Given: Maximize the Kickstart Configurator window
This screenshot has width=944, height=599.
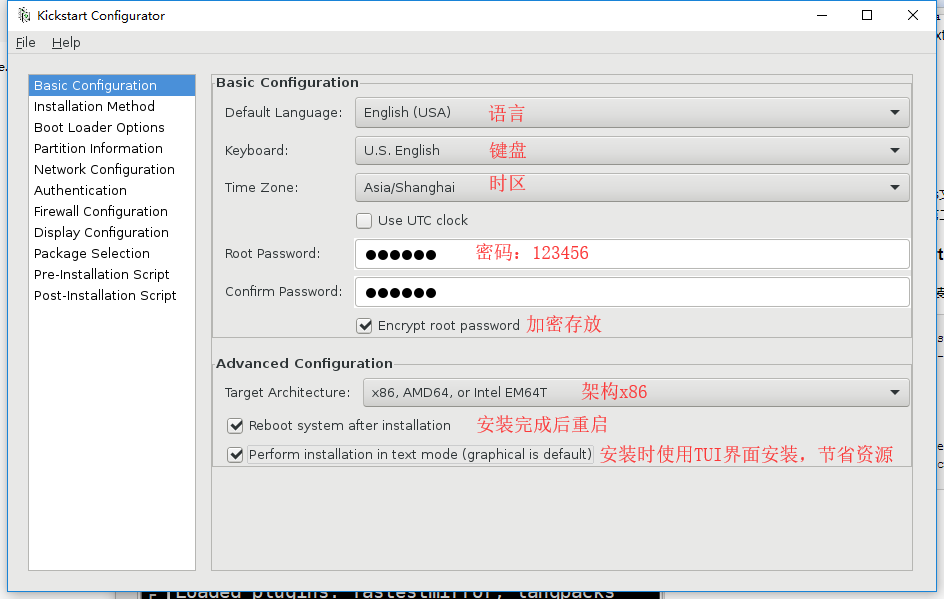Looking at the screenshot, I should click(867, 16).
